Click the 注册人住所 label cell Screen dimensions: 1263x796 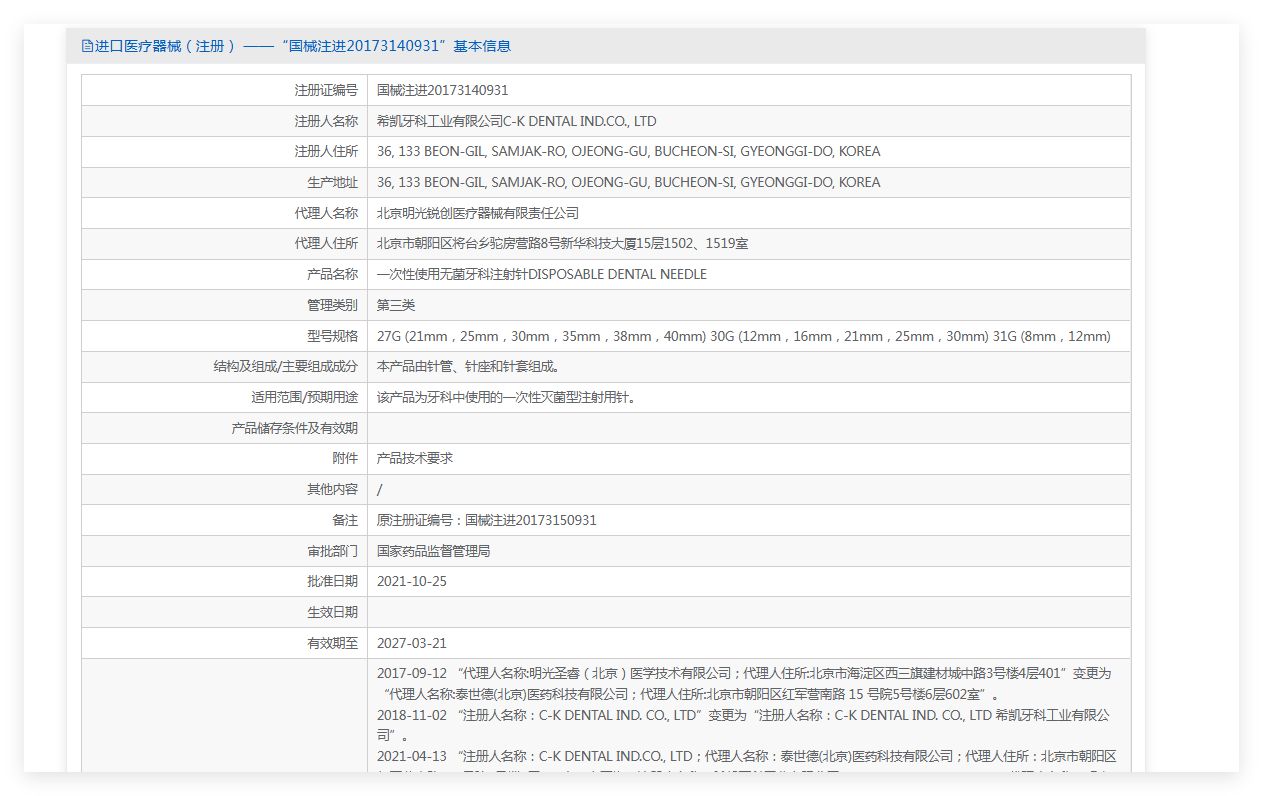pos(224,152)
